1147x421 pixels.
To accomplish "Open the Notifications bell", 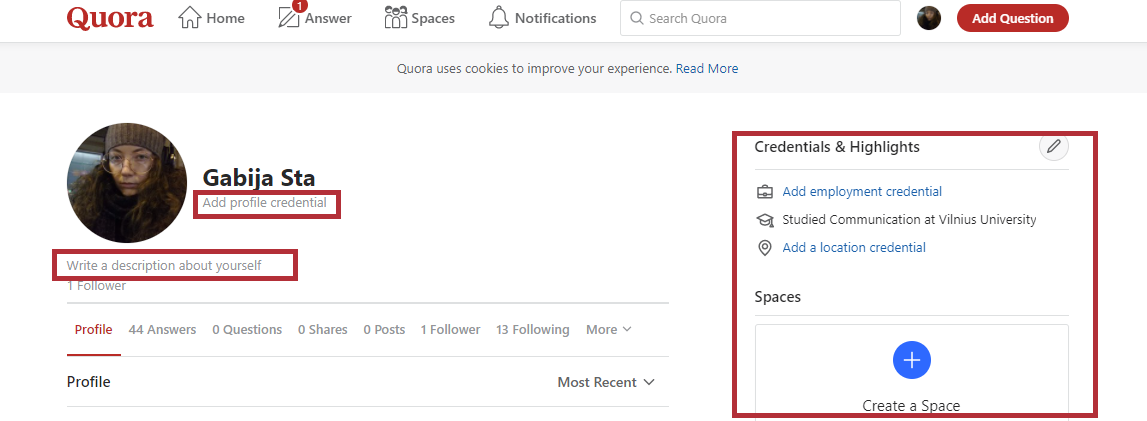I will [542, 18].
